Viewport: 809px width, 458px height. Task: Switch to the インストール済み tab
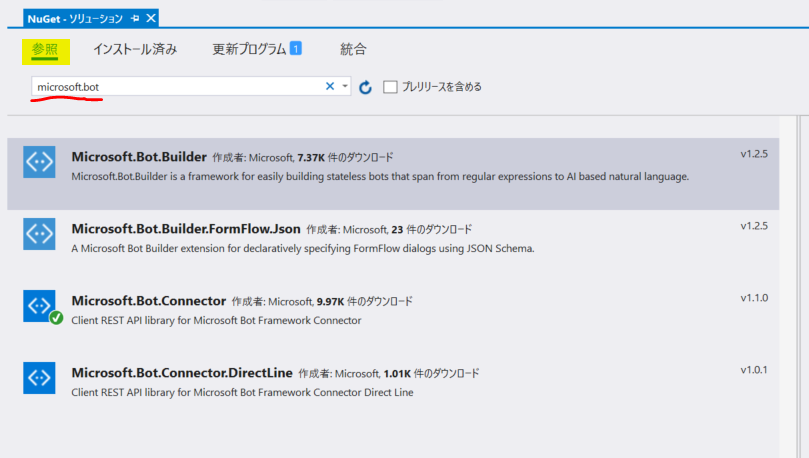click(x=135, y=50)
